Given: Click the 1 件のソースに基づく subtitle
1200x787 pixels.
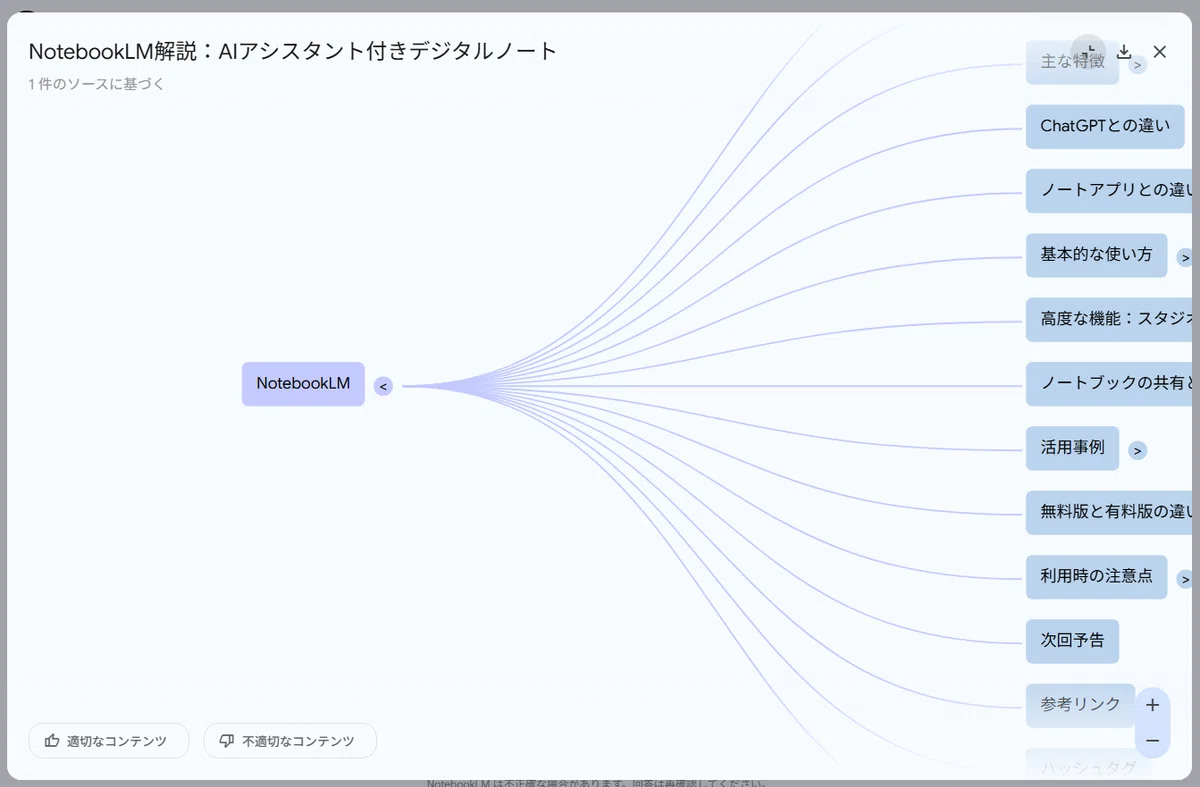Looking at the screenshot, I should coord(97,84).
